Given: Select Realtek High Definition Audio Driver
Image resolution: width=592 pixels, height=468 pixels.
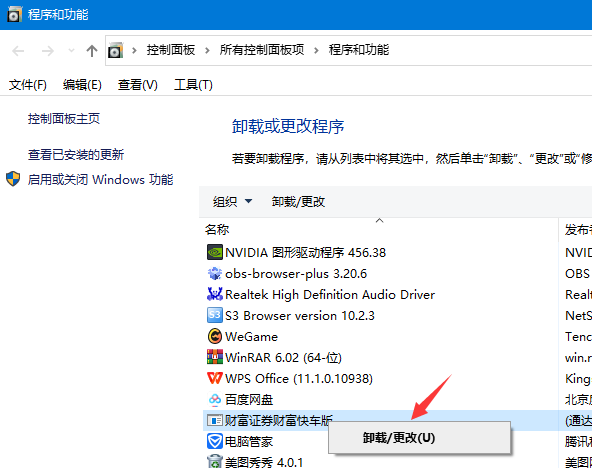Looking at the screenshot, I should (330, 294).
